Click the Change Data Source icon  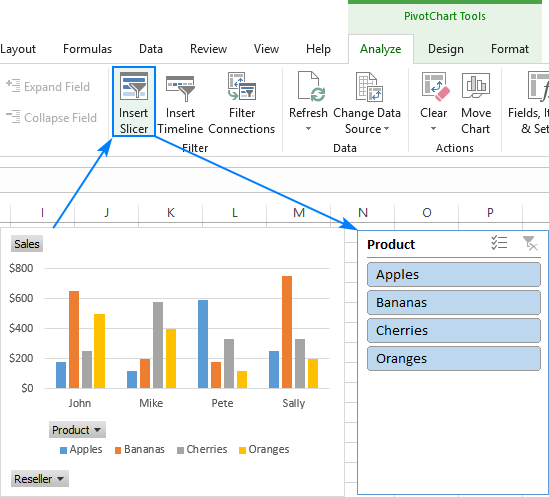[x=369, y=87]
